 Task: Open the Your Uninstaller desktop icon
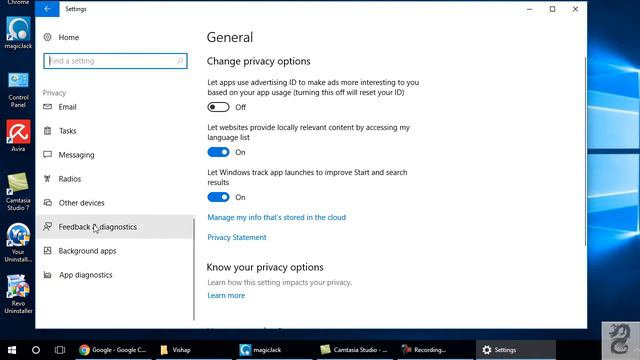(x=18, y=242)
